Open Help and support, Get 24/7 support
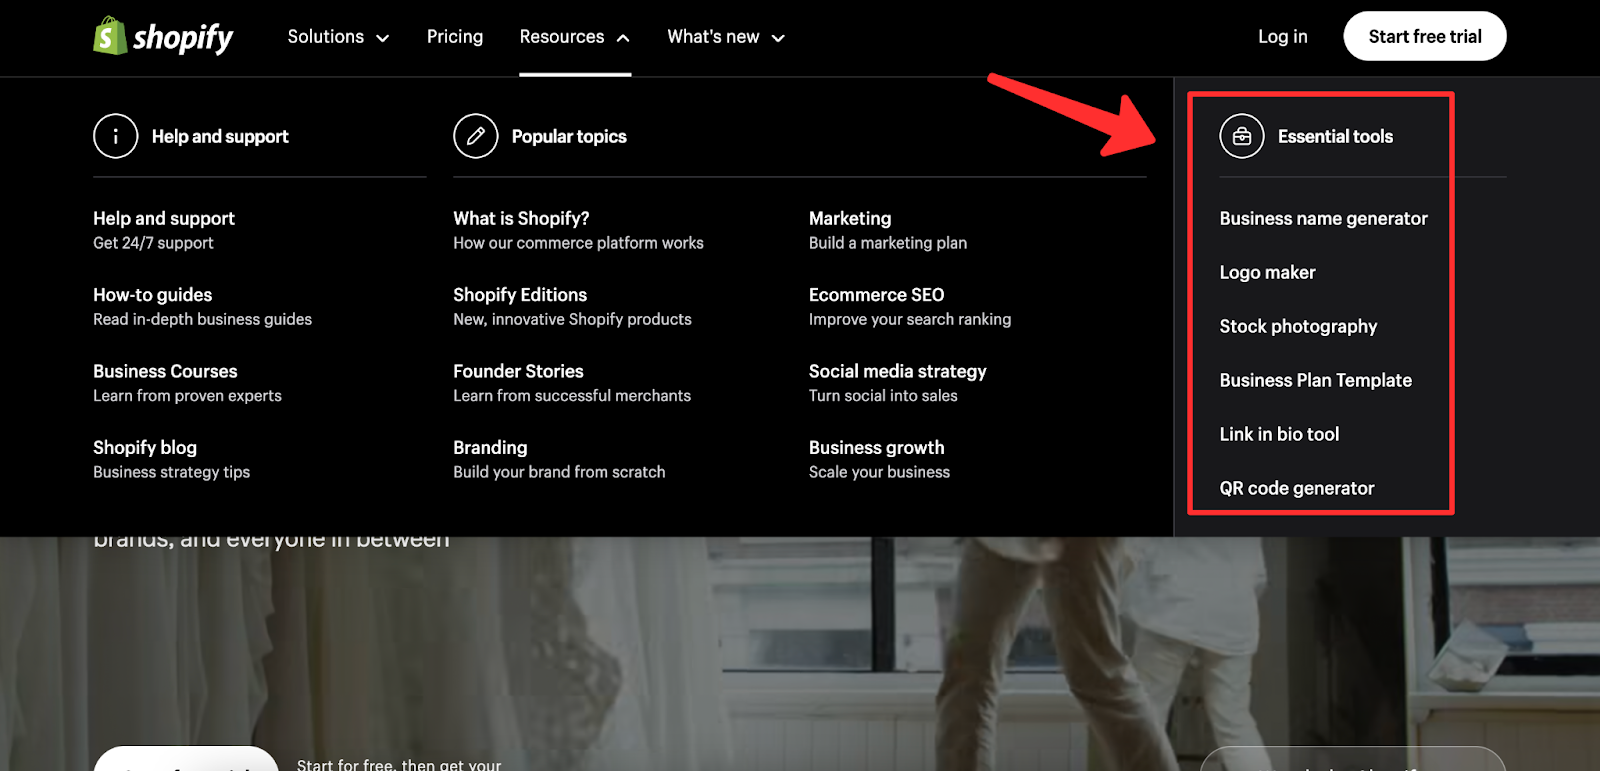The height and width of the screenshot is (771, 1600). (x=164, y=230)
